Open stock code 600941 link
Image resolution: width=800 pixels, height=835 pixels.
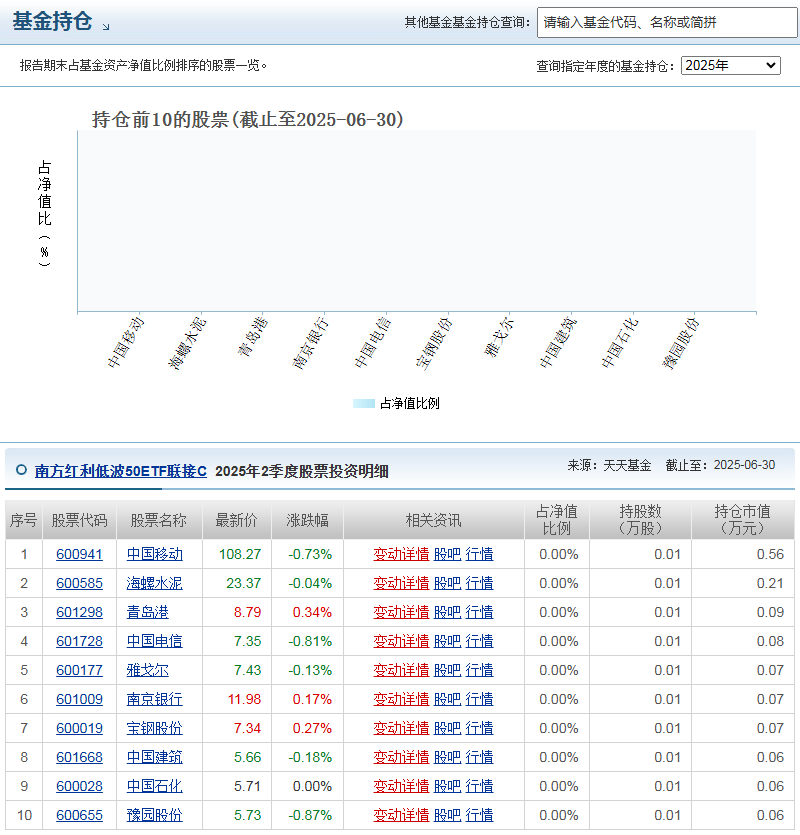[x=79, y=554]
